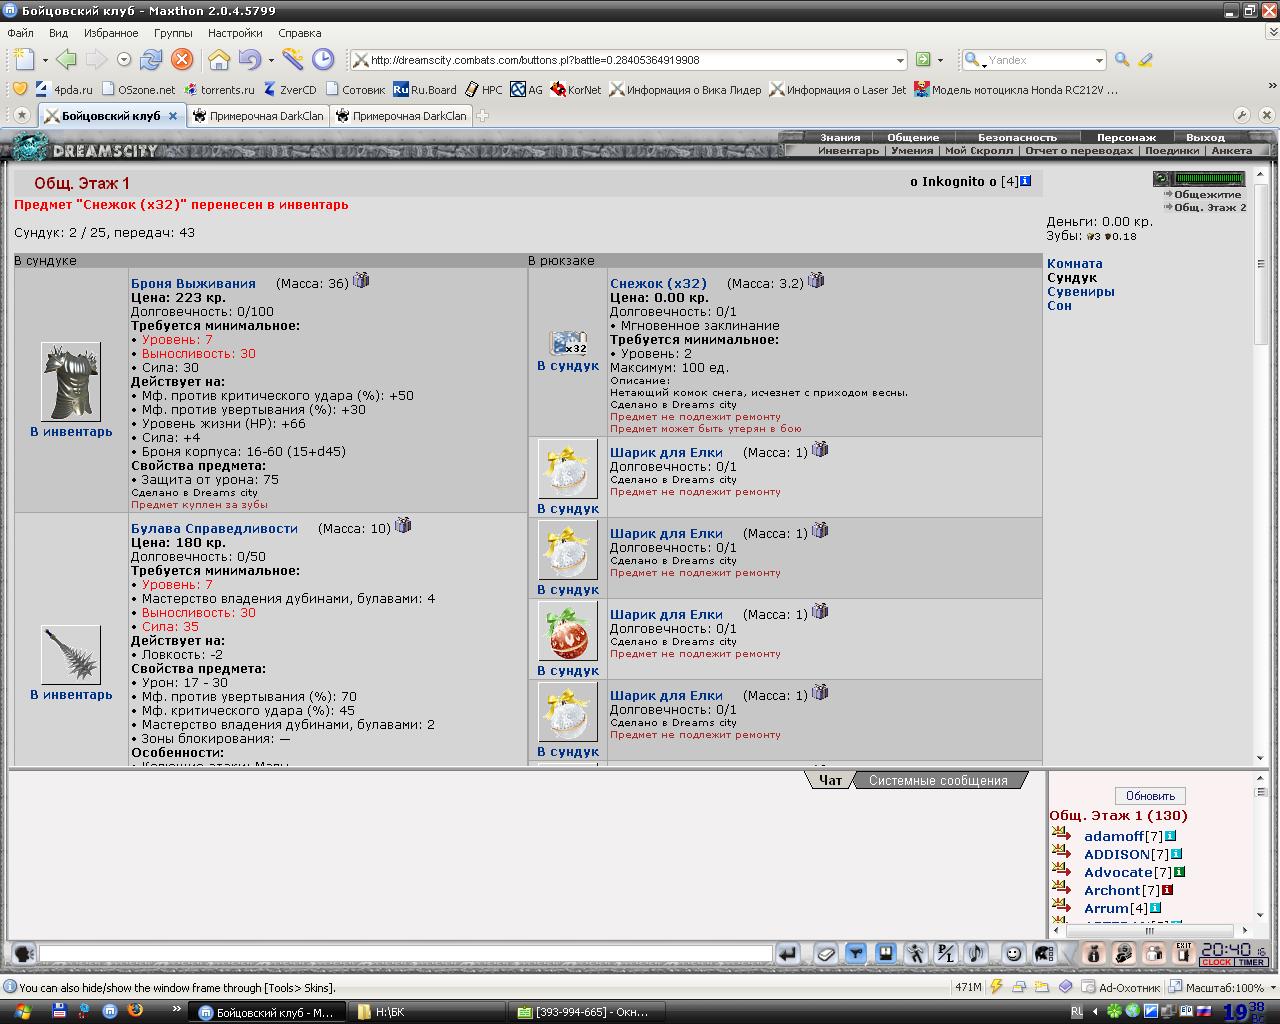Click the send message arrow icon in chat bar
Image resolution: width=1280 pixels, height=1024 pixels.
[x=788, y=953]
